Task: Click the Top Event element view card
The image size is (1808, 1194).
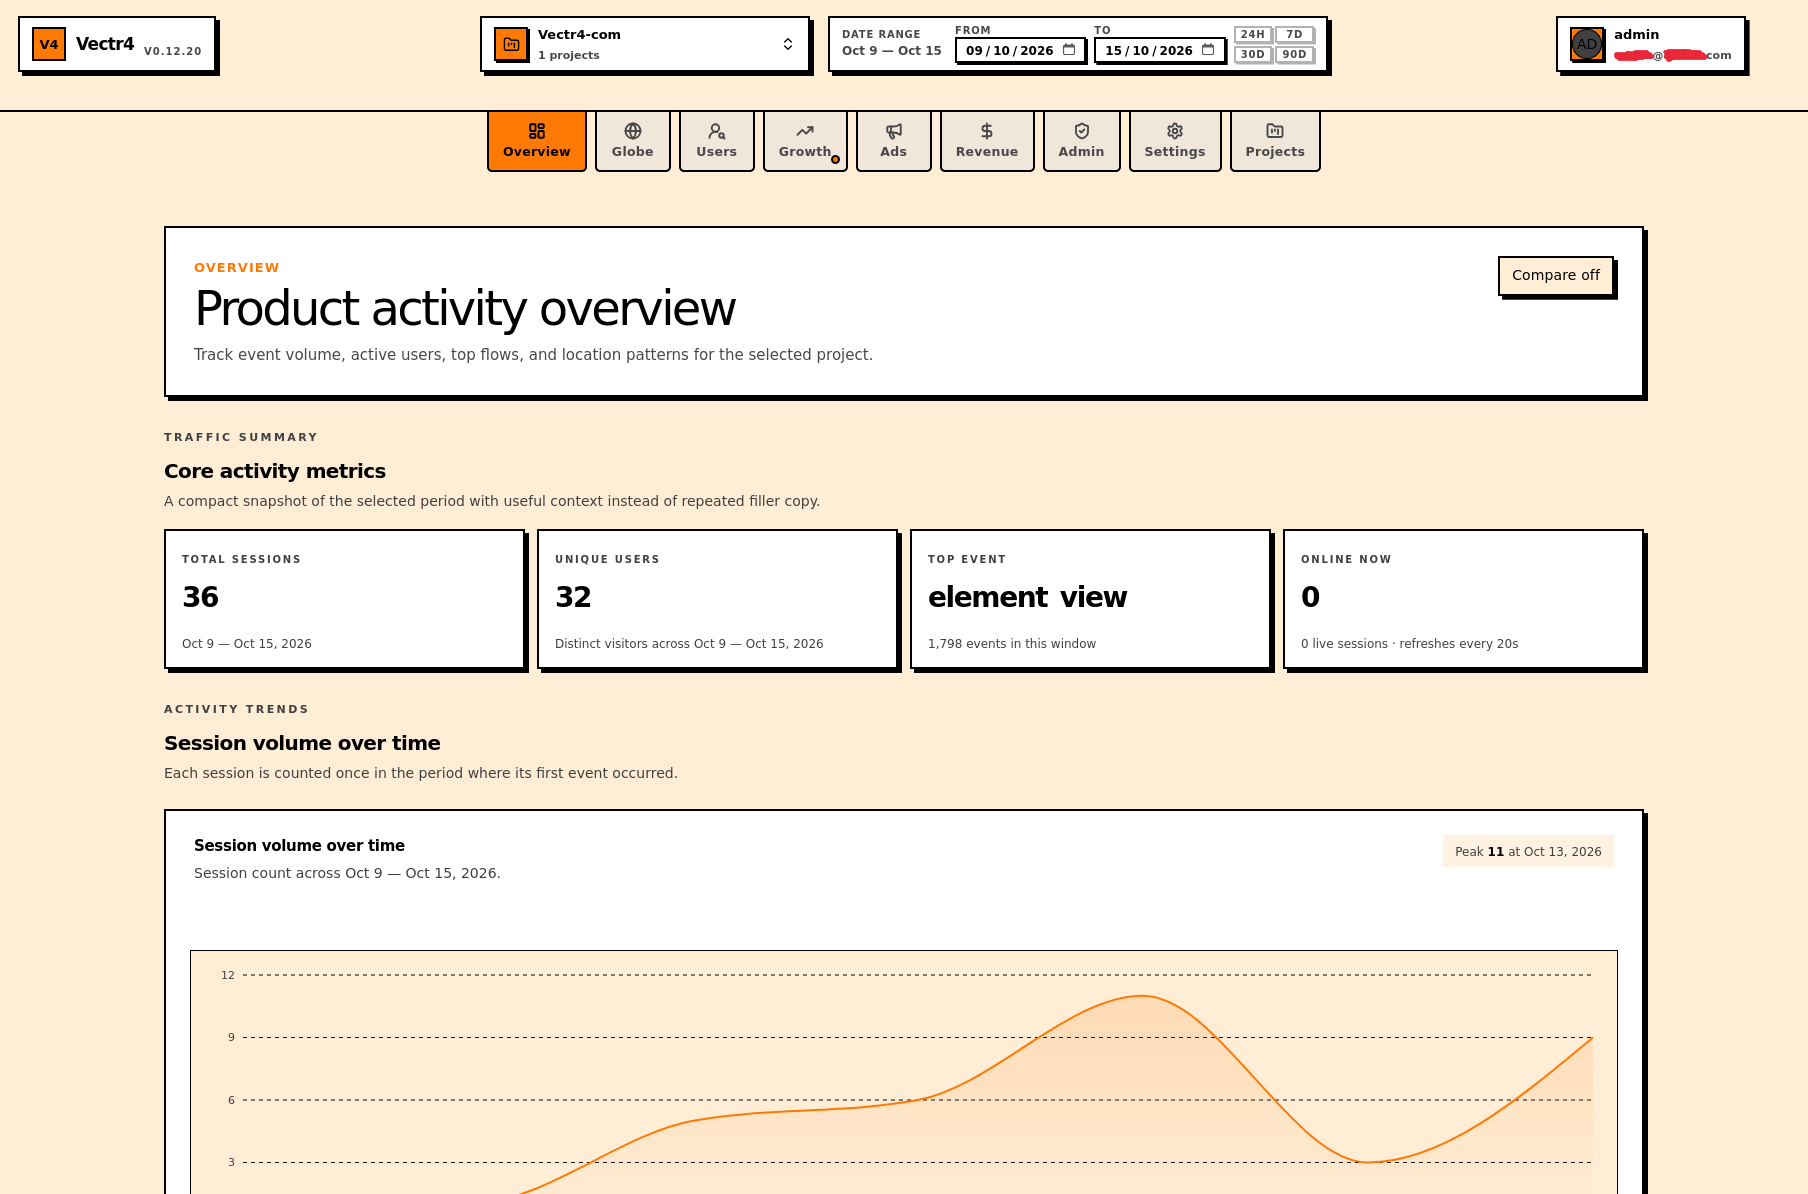Action: click(1091, 599)
